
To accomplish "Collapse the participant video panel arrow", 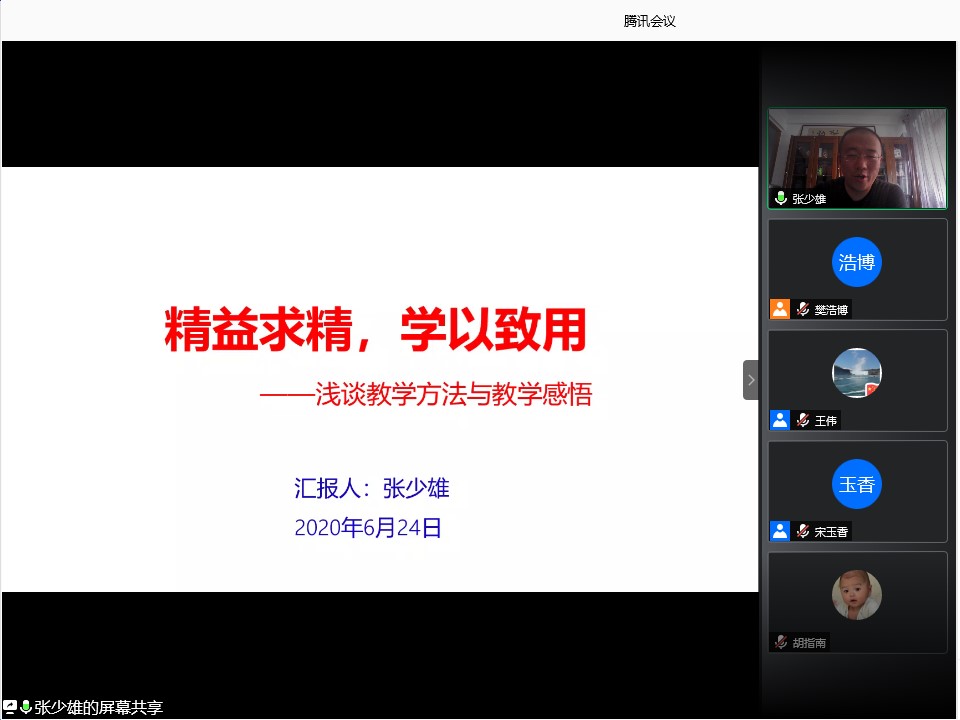I will click(750, 380).
